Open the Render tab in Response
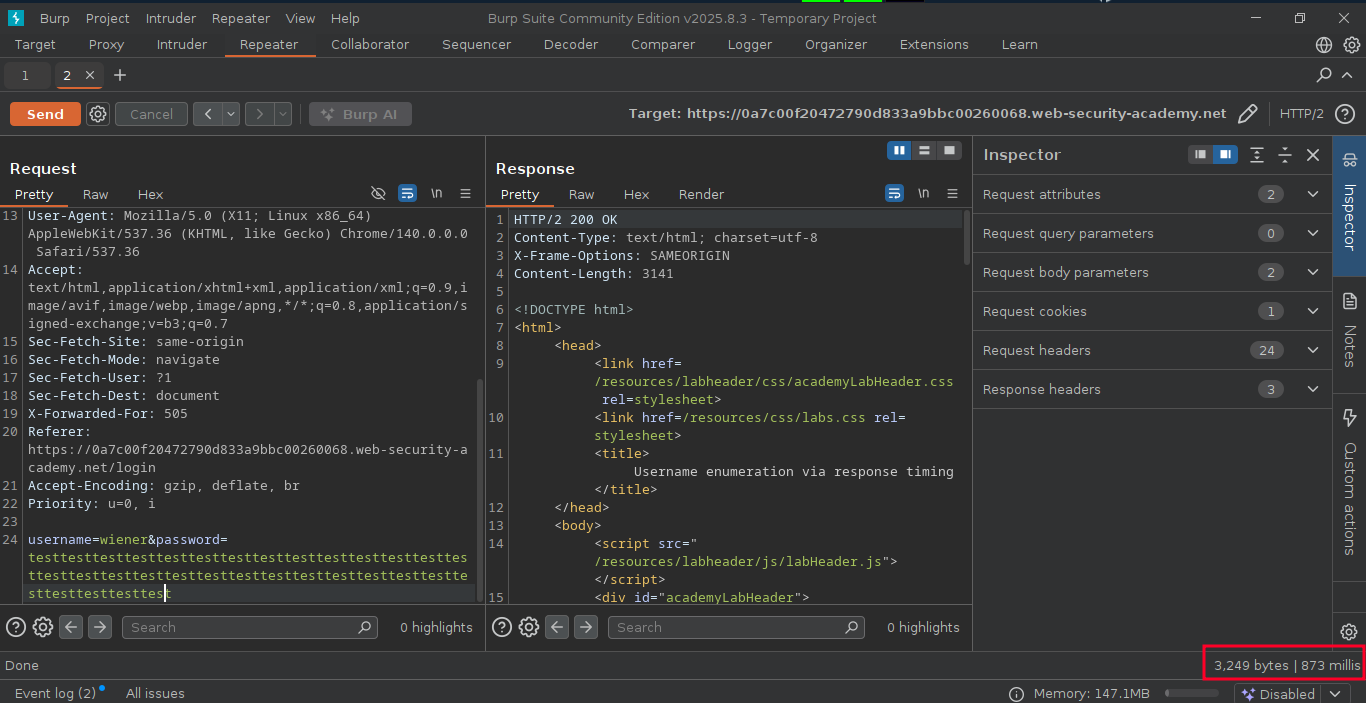This screenshot has height=703, width=1366. click(x=701, y=194)
